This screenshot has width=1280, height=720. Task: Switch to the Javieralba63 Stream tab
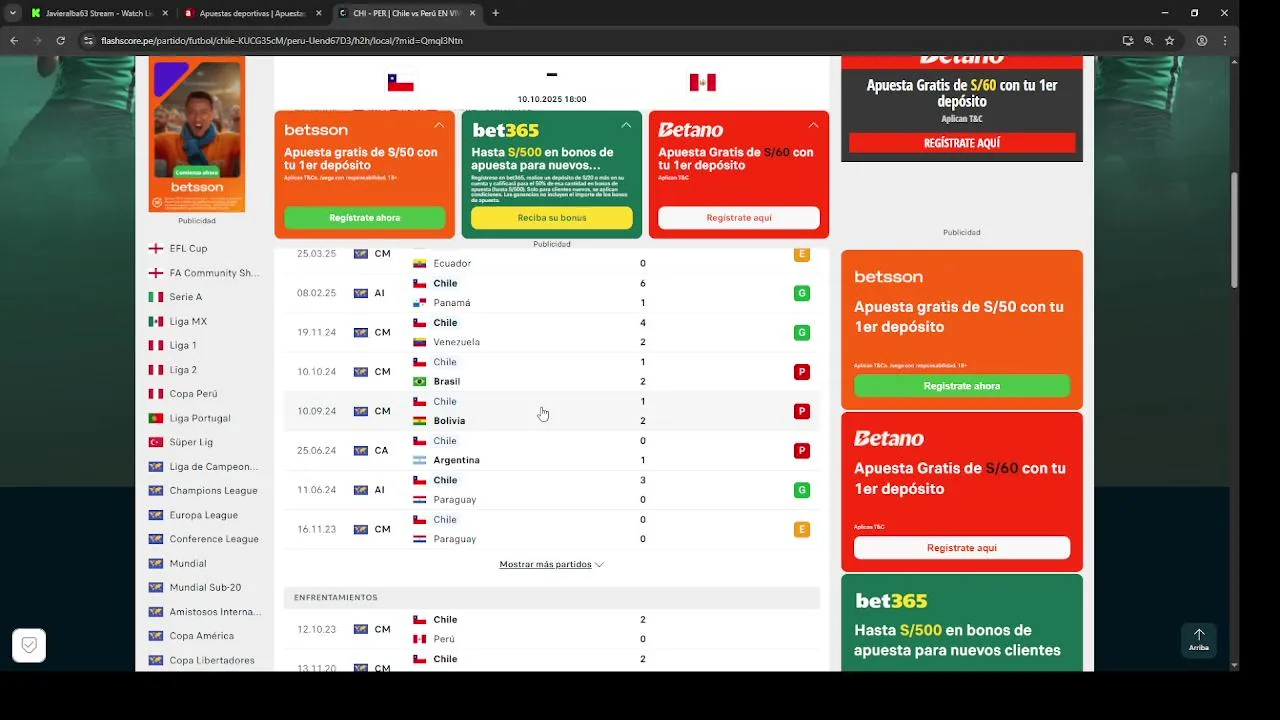tap(97, 13)
